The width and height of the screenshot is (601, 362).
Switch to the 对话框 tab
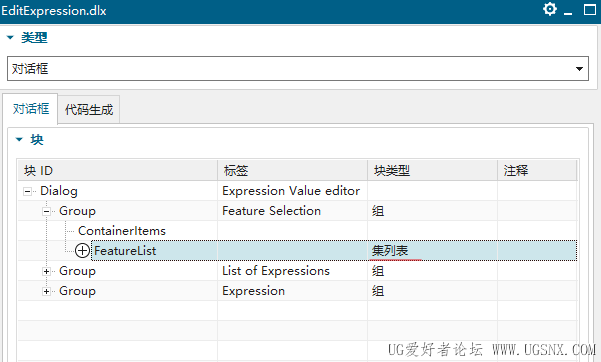pos(31,109)
